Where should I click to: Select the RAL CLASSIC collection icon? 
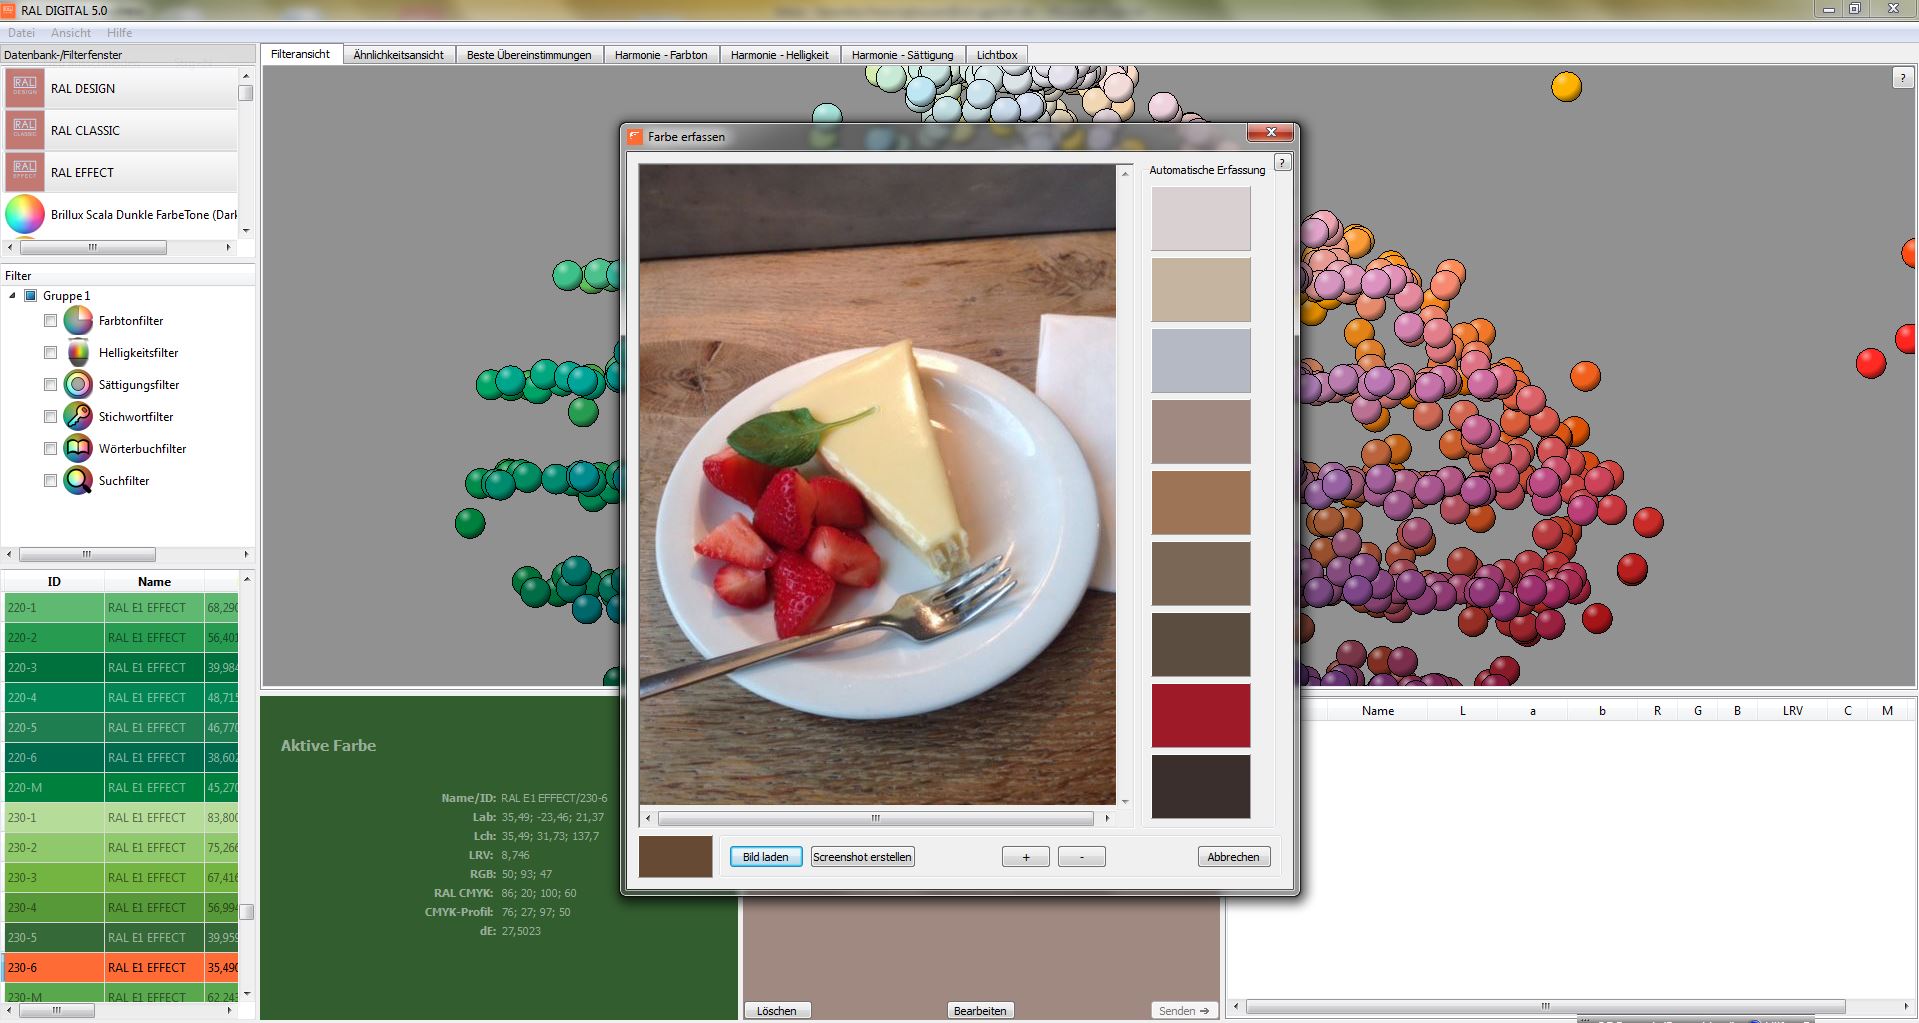[25, 130]
